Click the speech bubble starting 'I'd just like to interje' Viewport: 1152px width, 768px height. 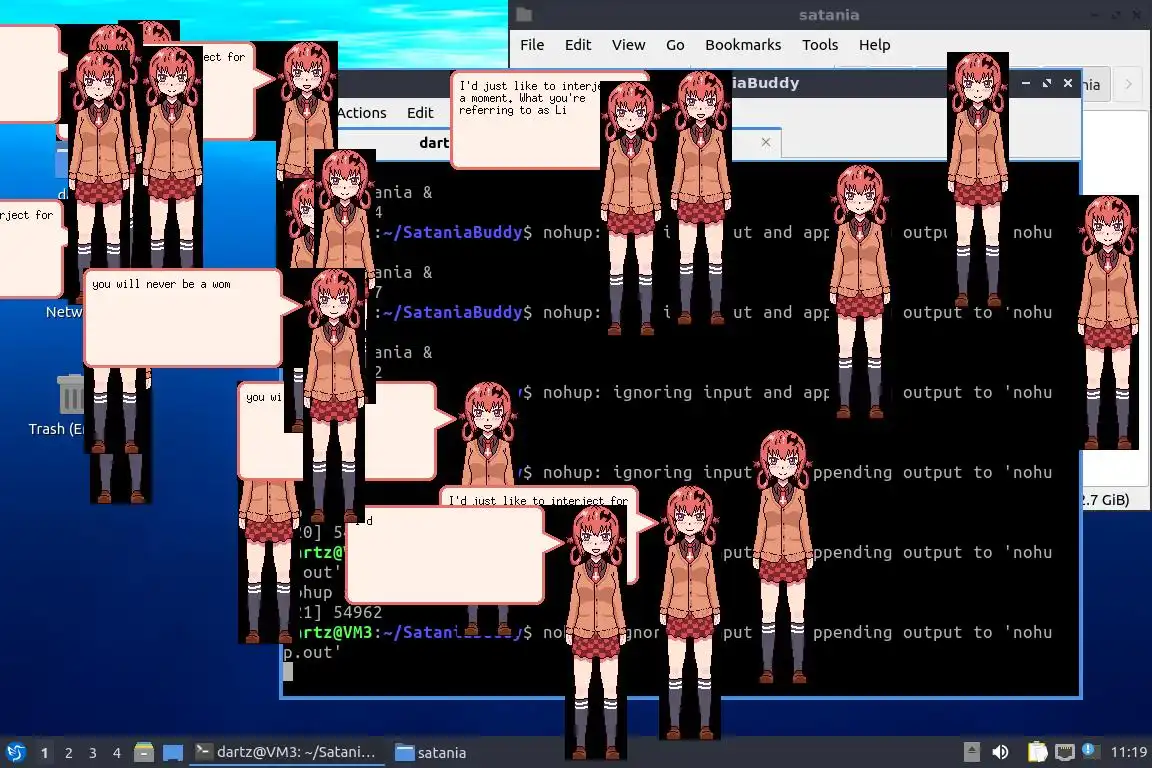526,120
